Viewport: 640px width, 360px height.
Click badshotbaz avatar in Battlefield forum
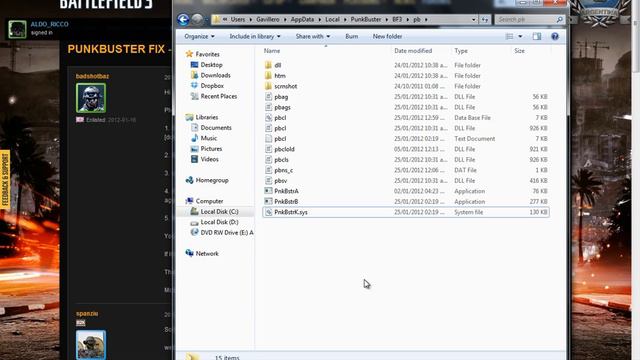pyautogui.click(x=91, y=98)
